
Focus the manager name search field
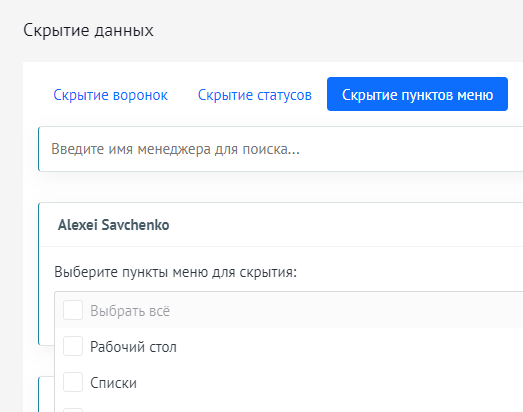point(281,149)
